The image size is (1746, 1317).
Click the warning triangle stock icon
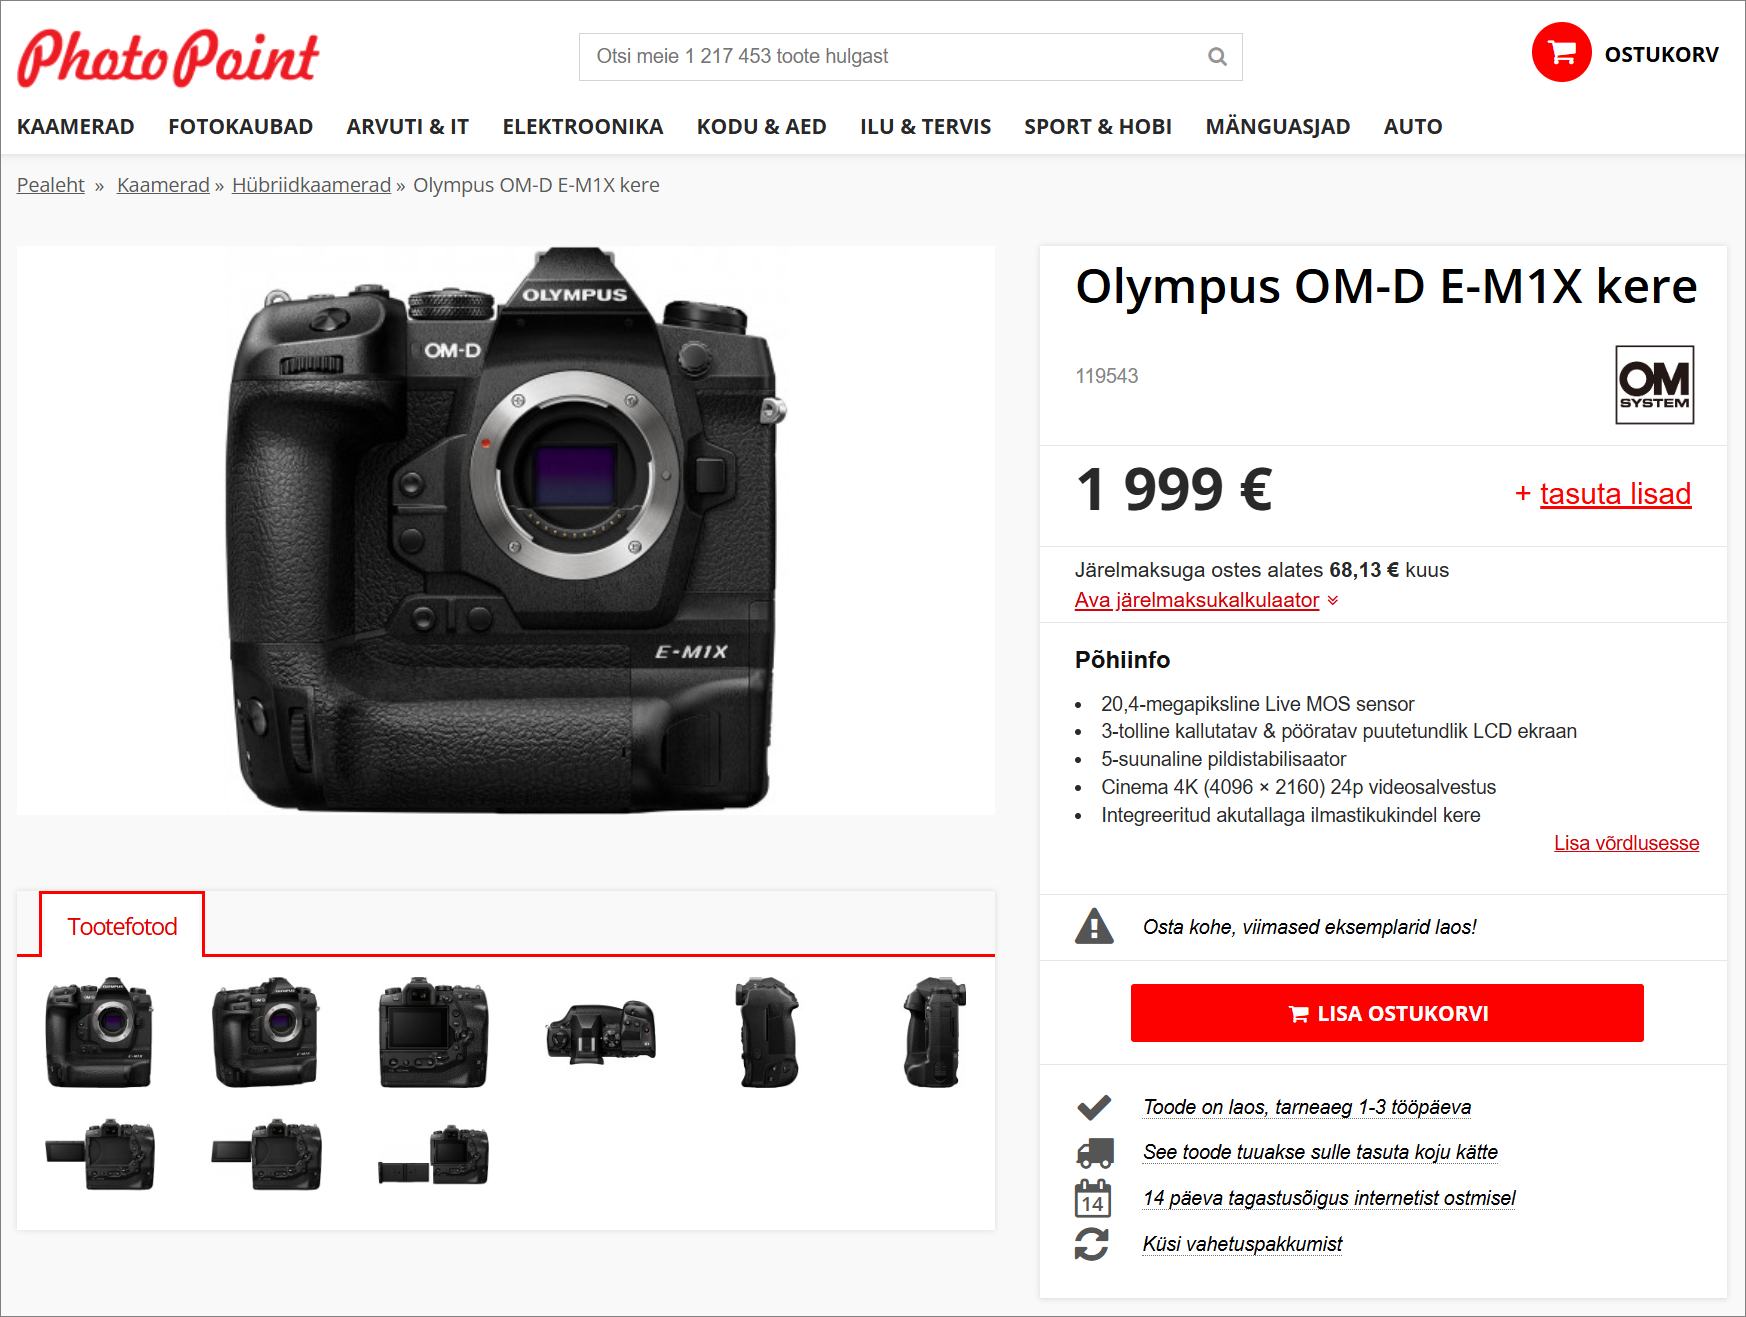(x=1094, y=926)
